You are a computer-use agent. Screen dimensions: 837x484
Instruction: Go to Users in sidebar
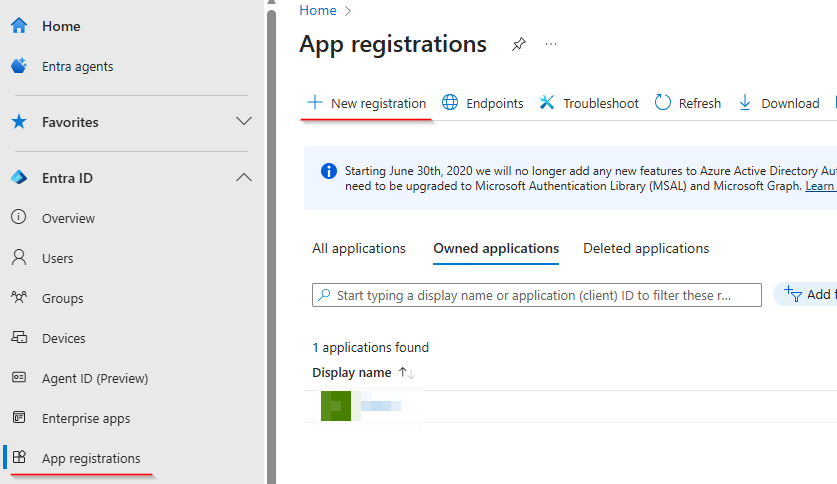58,258
